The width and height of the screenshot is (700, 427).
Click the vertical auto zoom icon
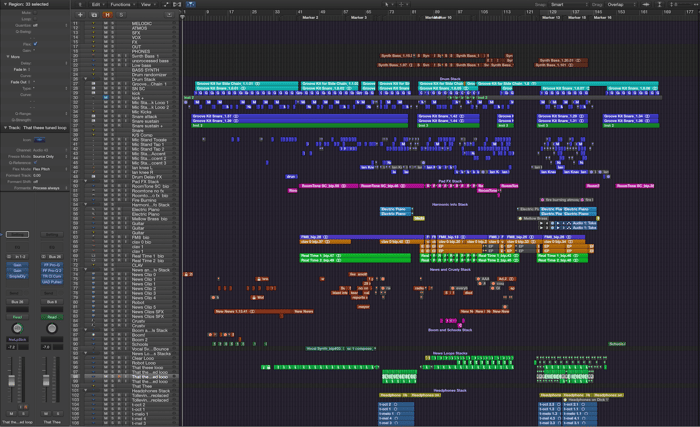(x=659, y=4)
